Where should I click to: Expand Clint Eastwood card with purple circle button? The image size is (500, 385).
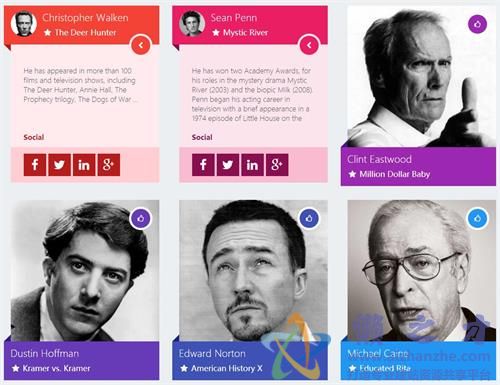point(477,24)
